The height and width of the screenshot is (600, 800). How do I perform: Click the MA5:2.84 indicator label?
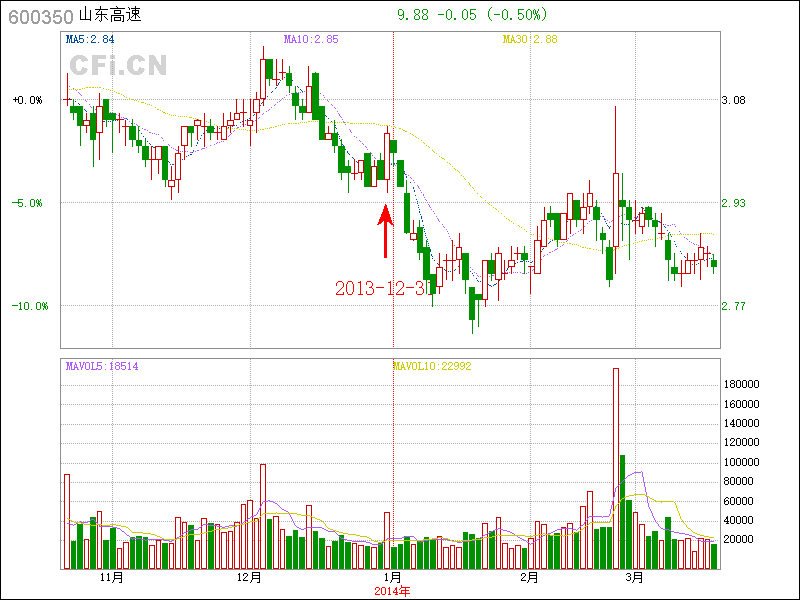90,39
